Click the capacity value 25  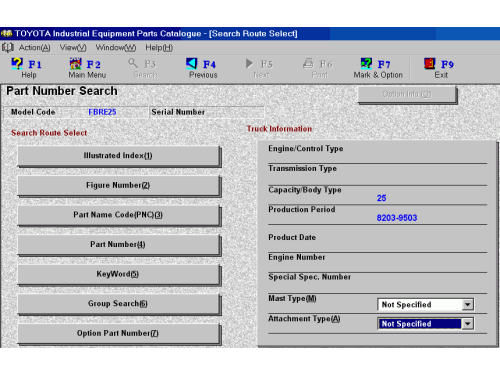[x=381, y=198]
